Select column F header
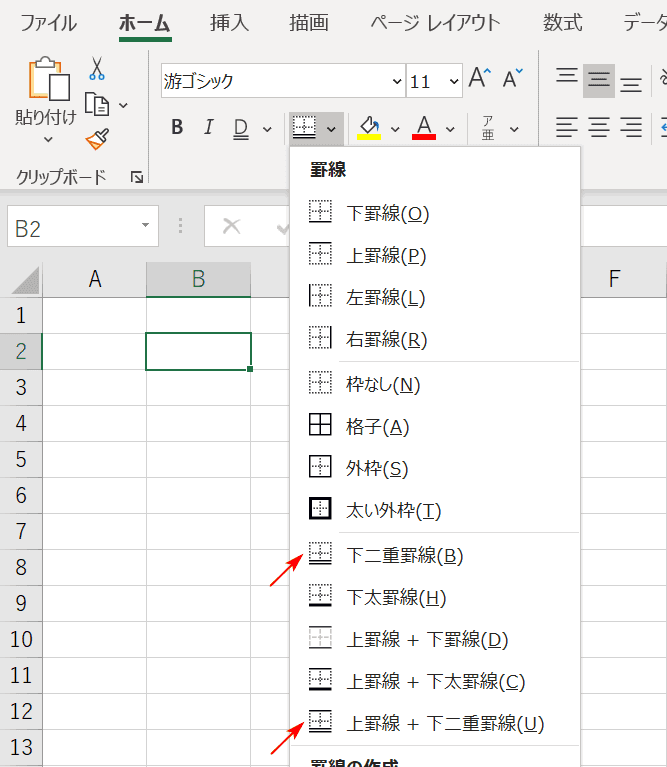Image resolution: width=667 pixels, height=767 pixels. [x=614, y=279]
